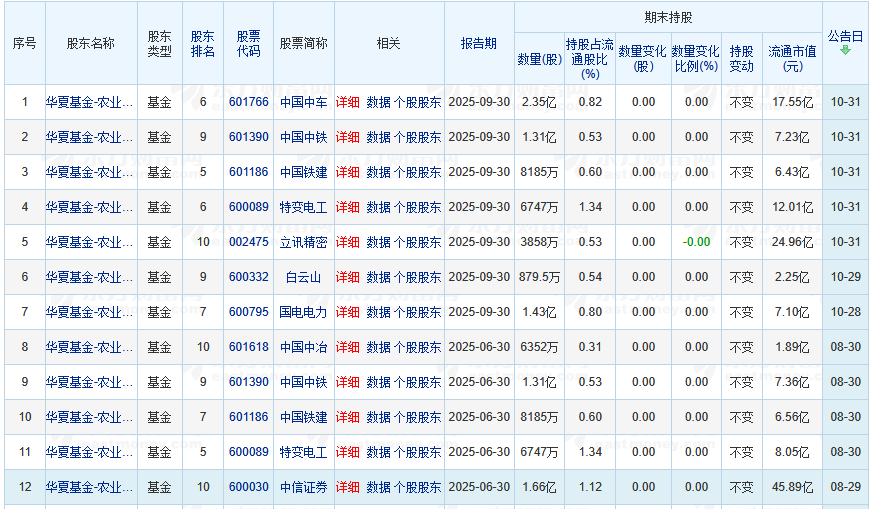The width and height of the screenshot is (872, 509).
Task: Select 1.89亿 market value cell
Action: point(792,347)
